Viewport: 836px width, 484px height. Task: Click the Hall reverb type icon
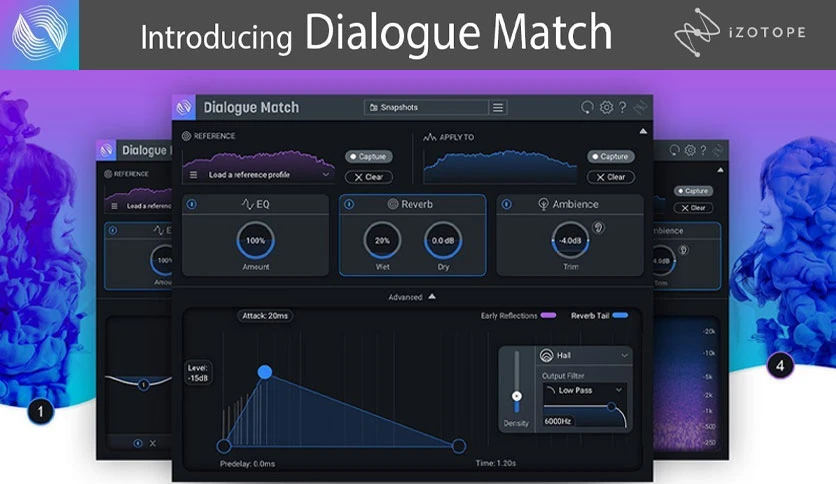(x=546, y=356)
